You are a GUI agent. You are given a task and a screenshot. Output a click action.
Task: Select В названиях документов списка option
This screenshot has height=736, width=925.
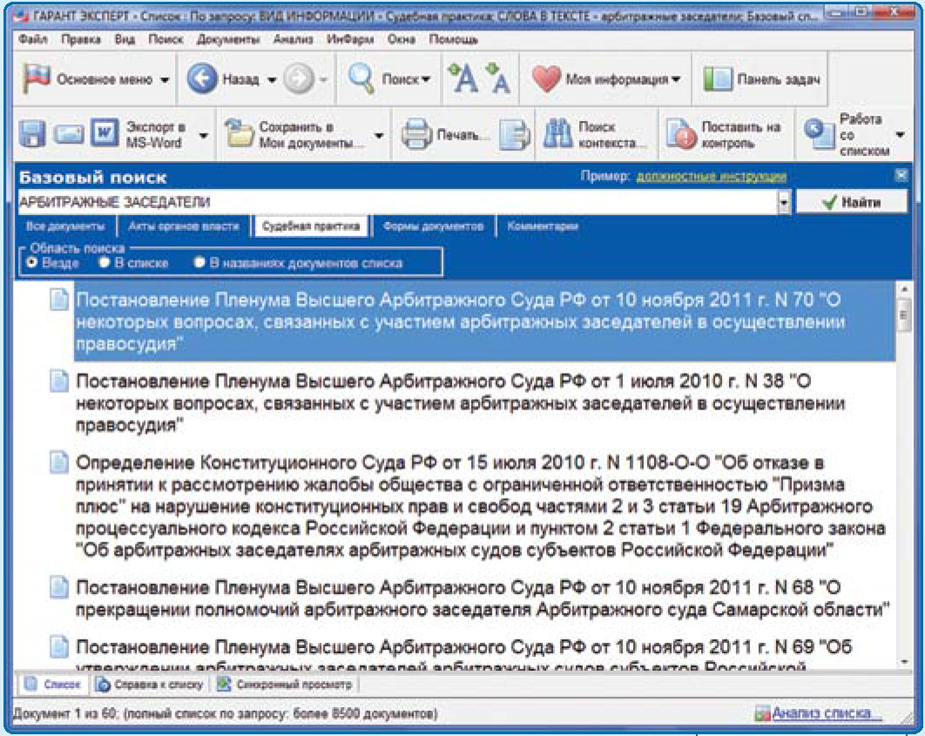coord(200,263)
